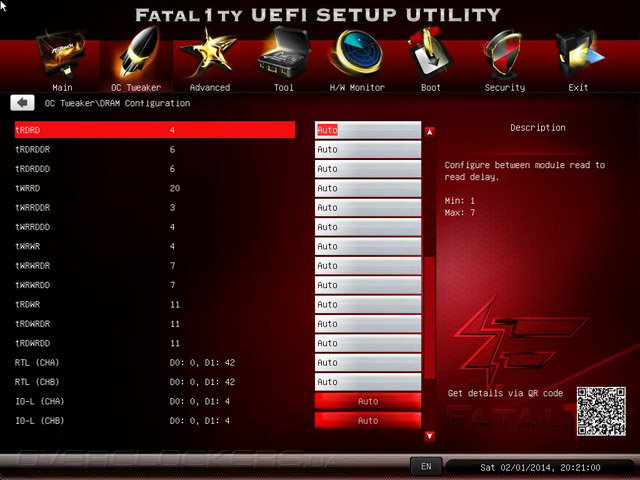Open the Advanced star icon

(209, 54)
